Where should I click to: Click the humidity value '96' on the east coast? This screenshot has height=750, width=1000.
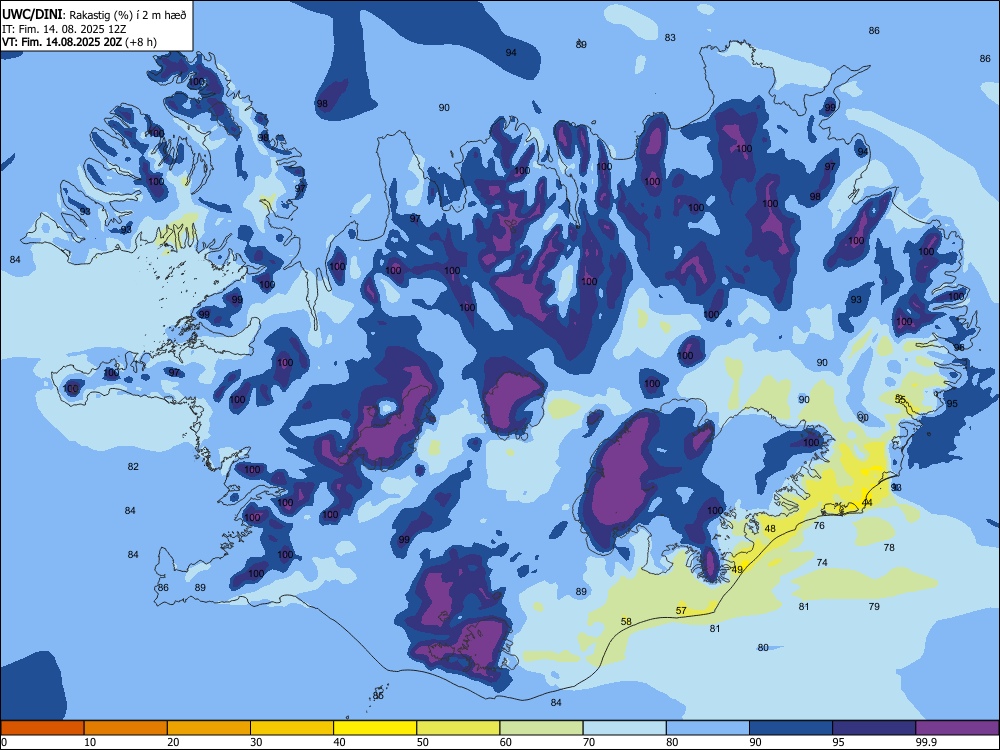[x=959, y=348]
